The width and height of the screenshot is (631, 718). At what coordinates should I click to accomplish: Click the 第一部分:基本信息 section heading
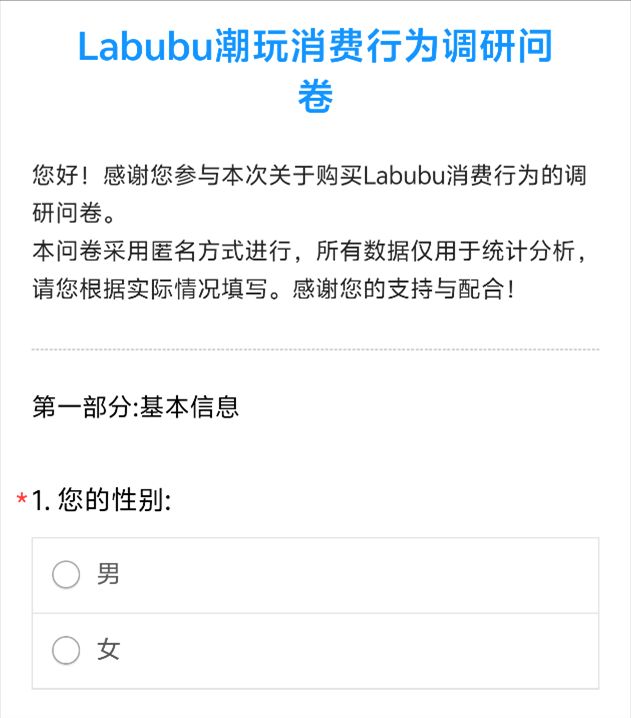(136, 408)
